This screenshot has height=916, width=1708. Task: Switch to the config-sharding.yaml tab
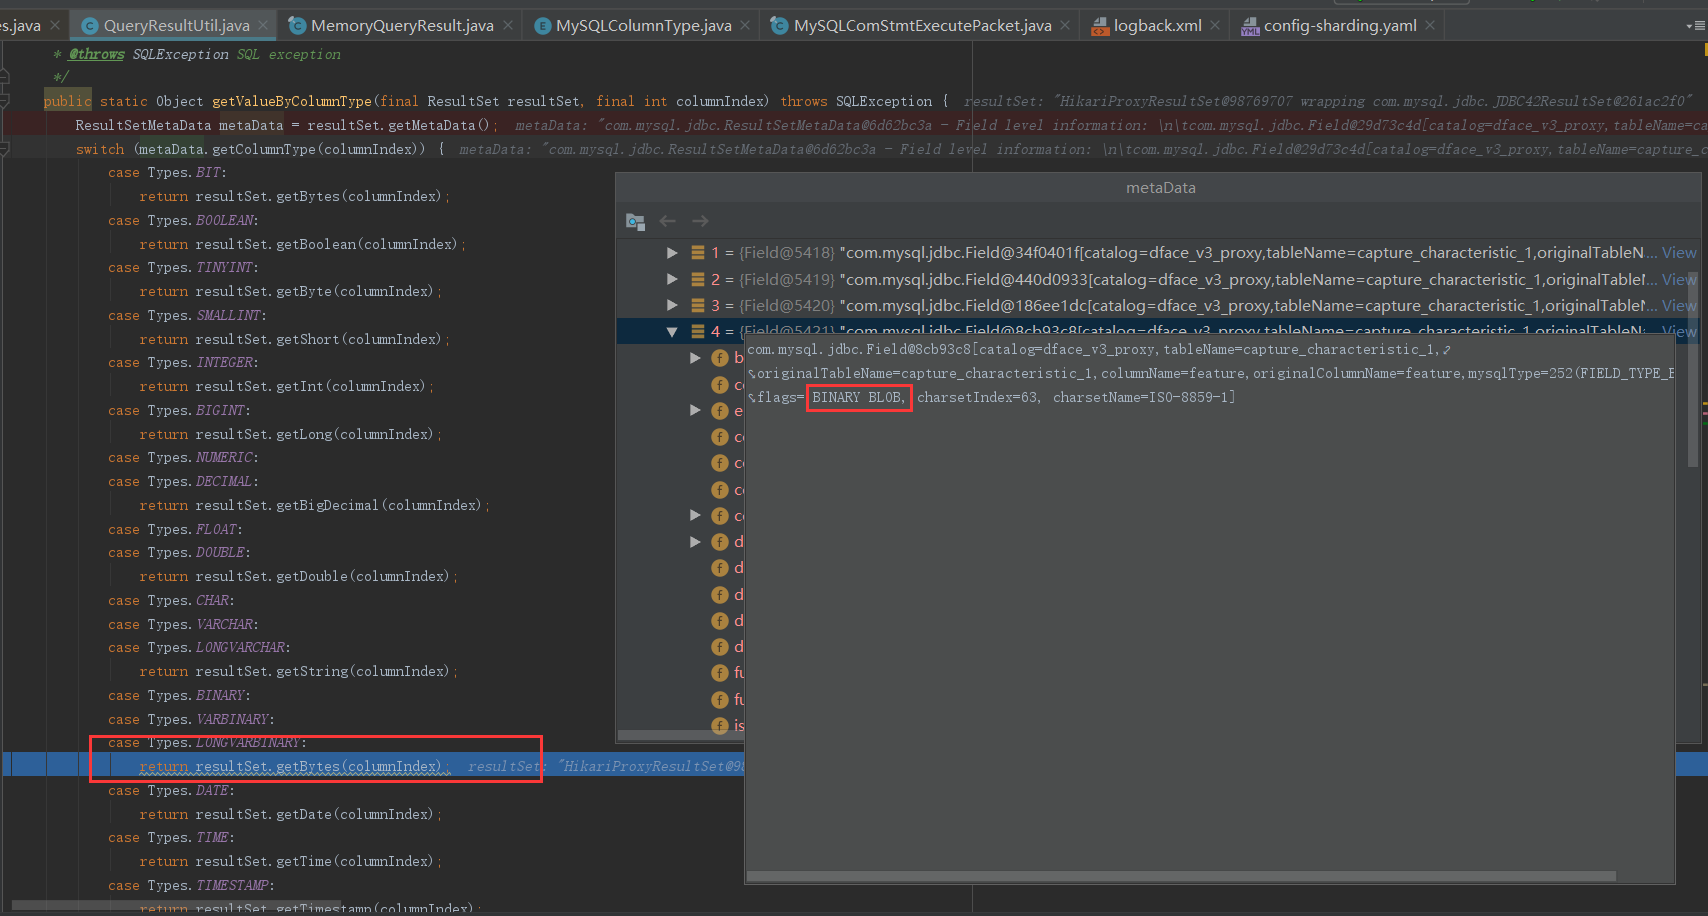click(1340, 24)
